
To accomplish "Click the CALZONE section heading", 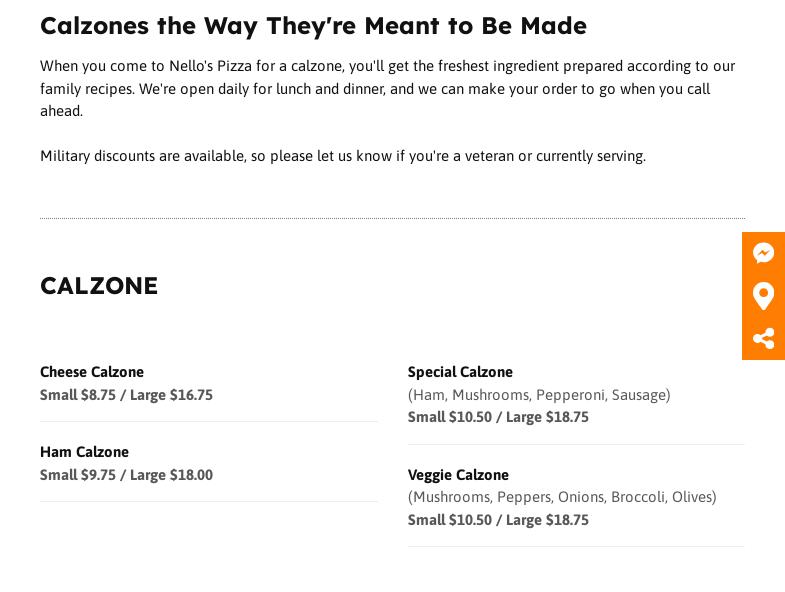I will point(99,286).
